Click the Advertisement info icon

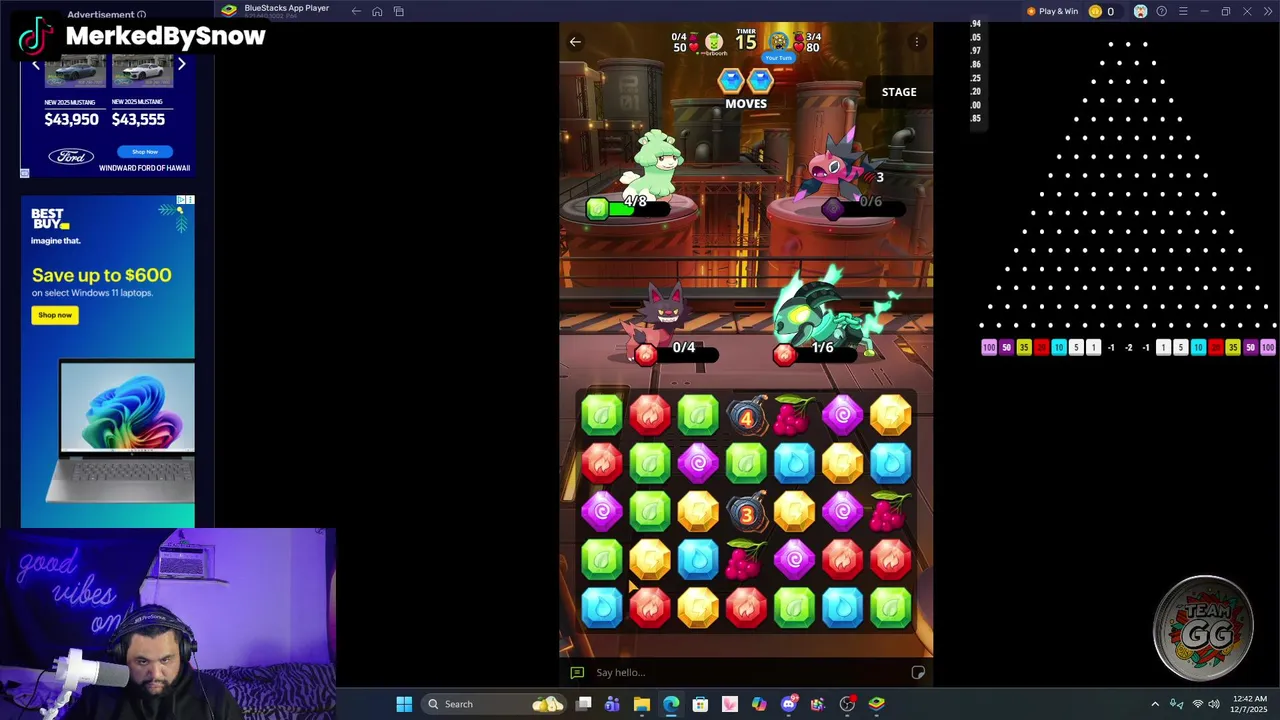141,15
